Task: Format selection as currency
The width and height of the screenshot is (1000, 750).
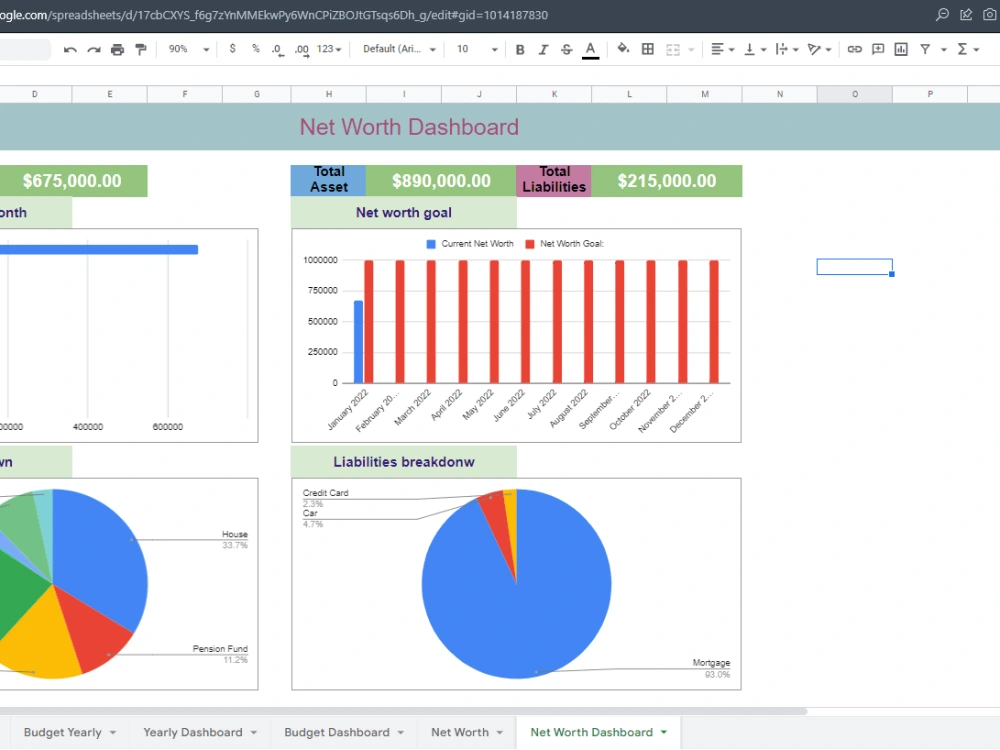Action: (231, 48)
